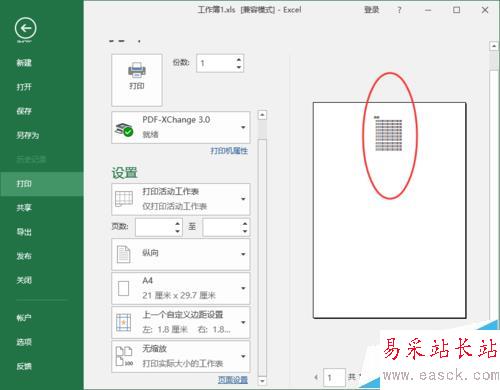Expand the 打印活动工作表 dropdown

181,199
